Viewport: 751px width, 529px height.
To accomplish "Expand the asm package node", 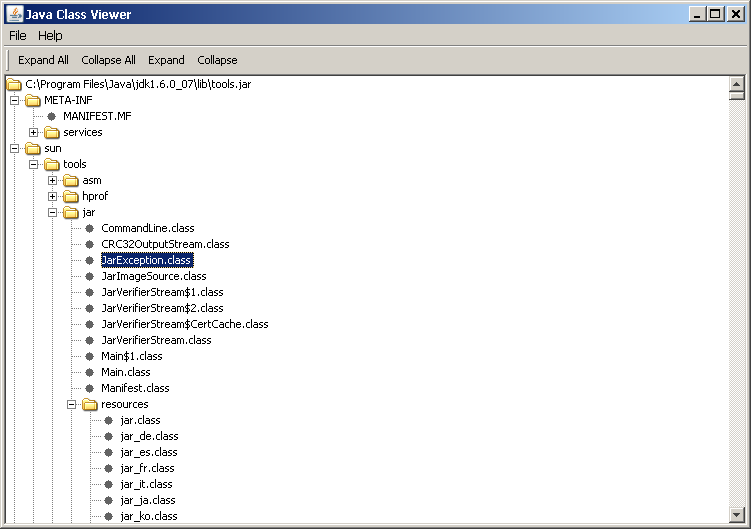I will pyautogui.click(x=52, y=180).
